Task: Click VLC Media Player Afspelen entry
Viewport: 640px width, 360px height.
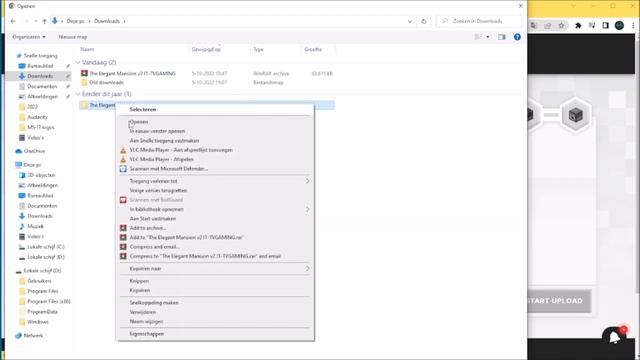Action: (x=162, y=159)
